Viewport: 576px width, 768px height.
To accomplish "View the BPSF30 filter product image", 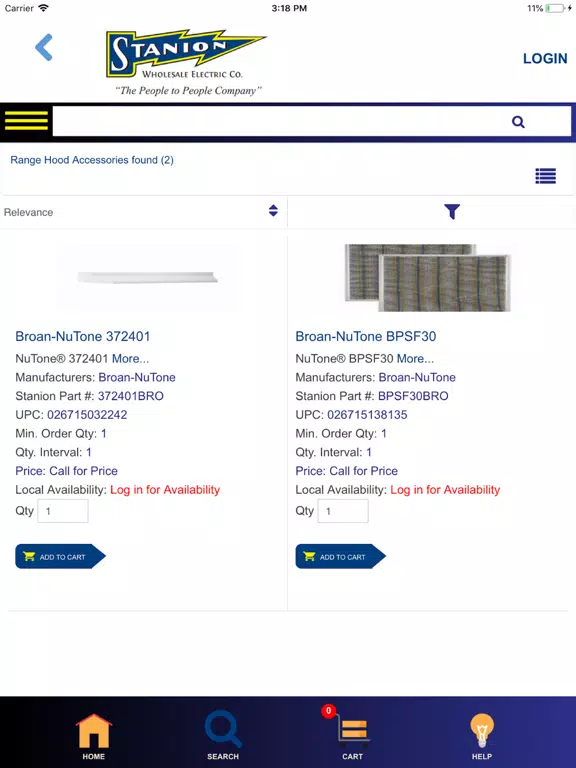I will [428, 277].
